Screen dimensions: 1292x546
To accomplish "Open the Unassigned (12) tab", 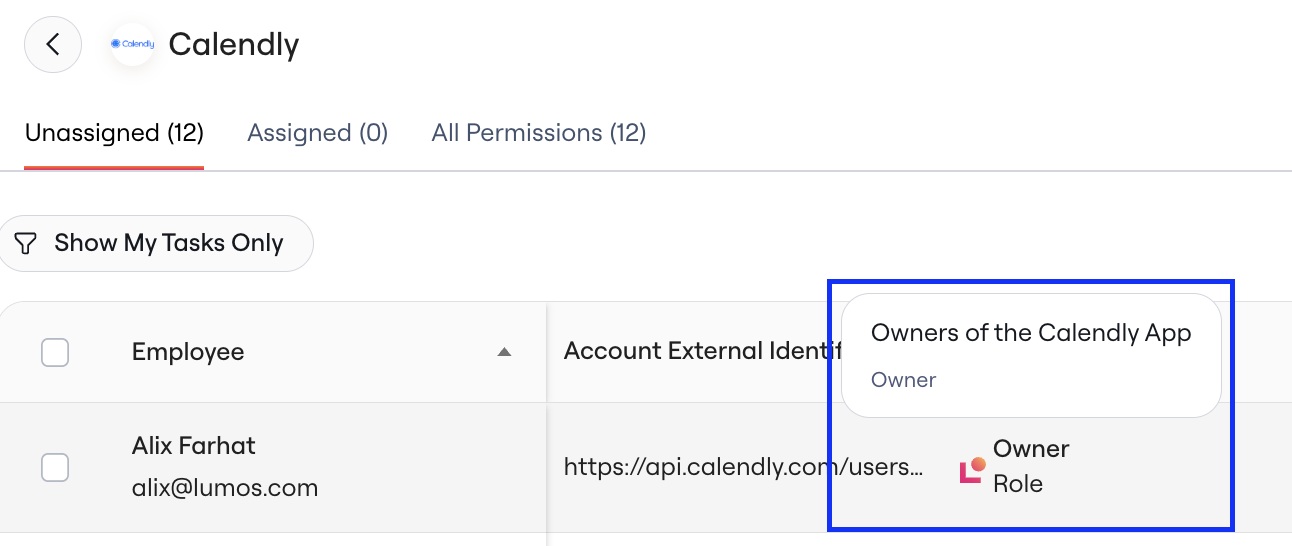I will [x=114, y=133].
